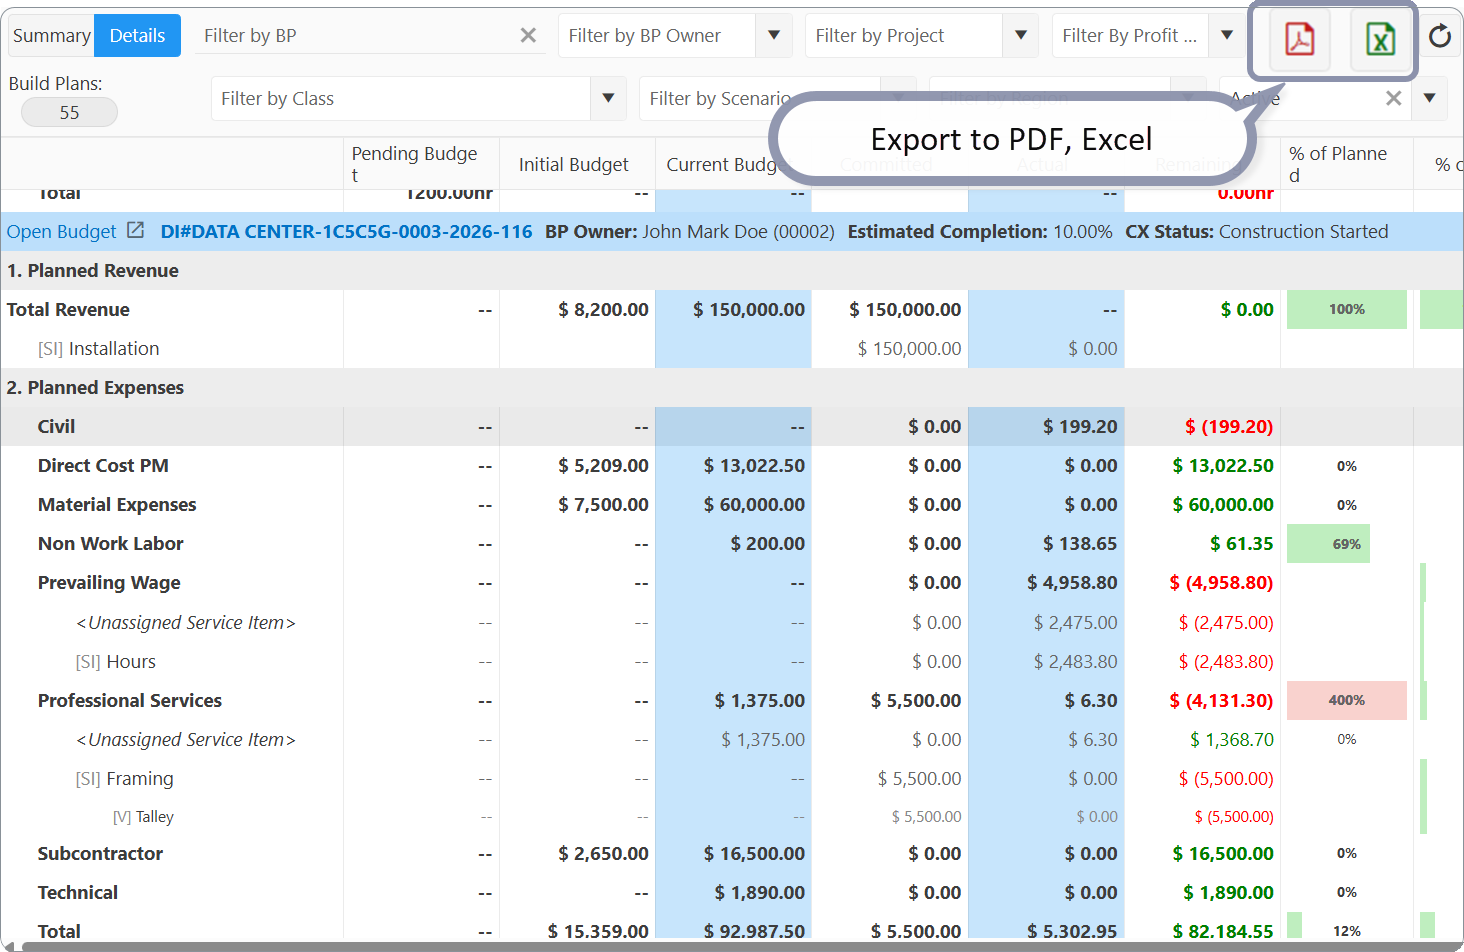
Task: Click the Filter by BP input field
Action: [x=356, y=36]
